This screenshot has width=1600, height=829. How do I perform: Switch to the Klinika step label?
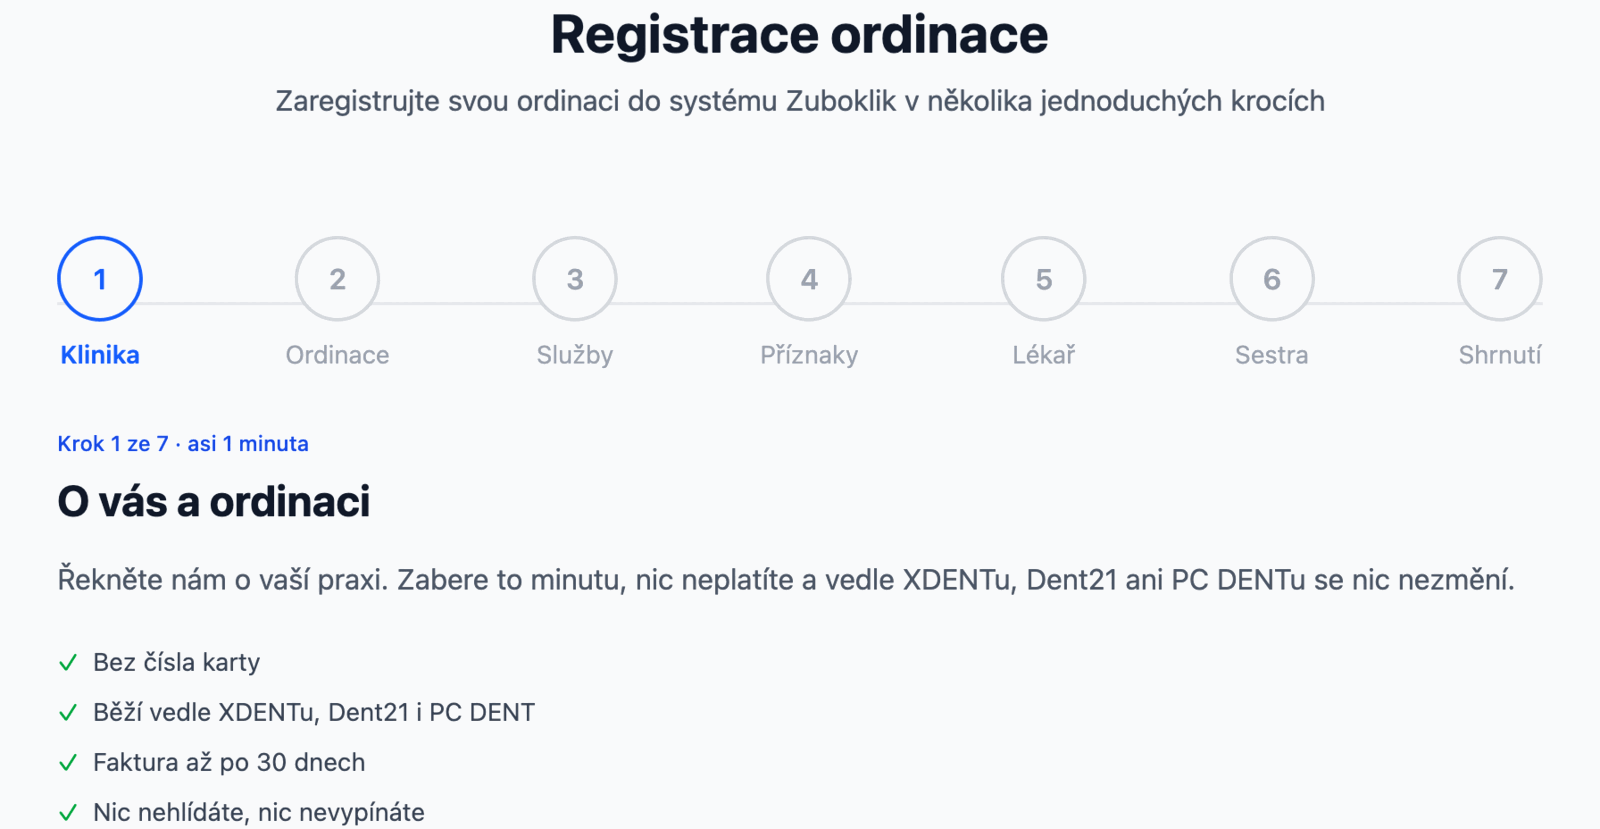pos(100,355)
